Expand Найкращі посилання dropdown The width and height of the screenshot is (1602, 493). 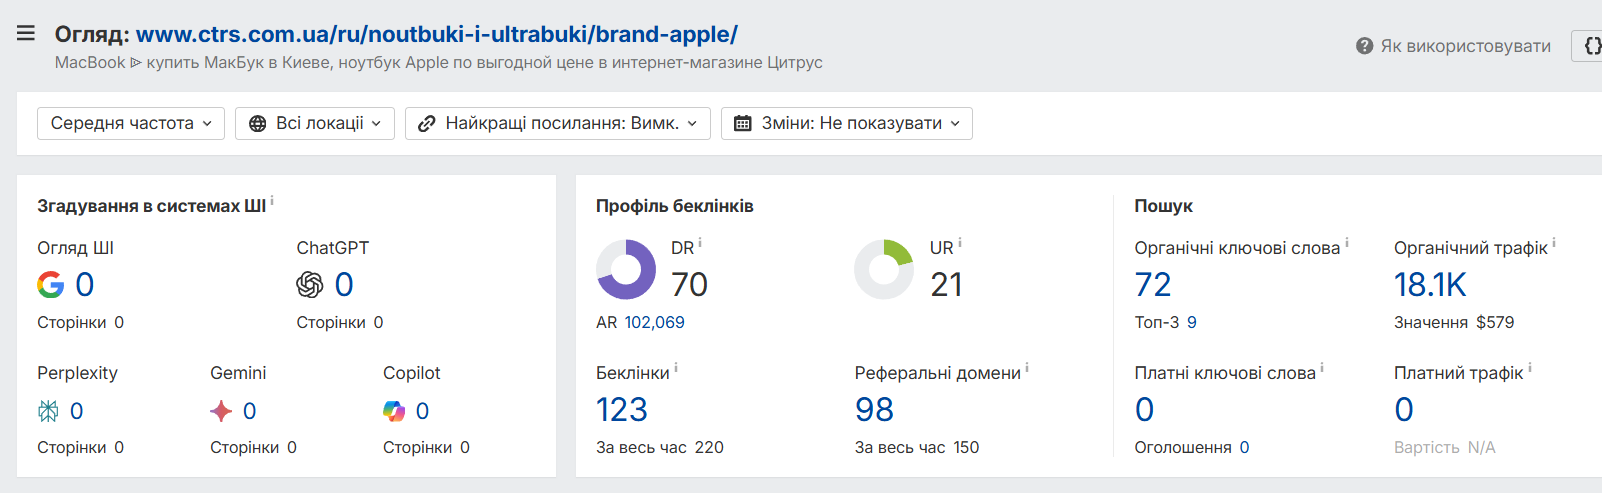click(x=558, y=123)
